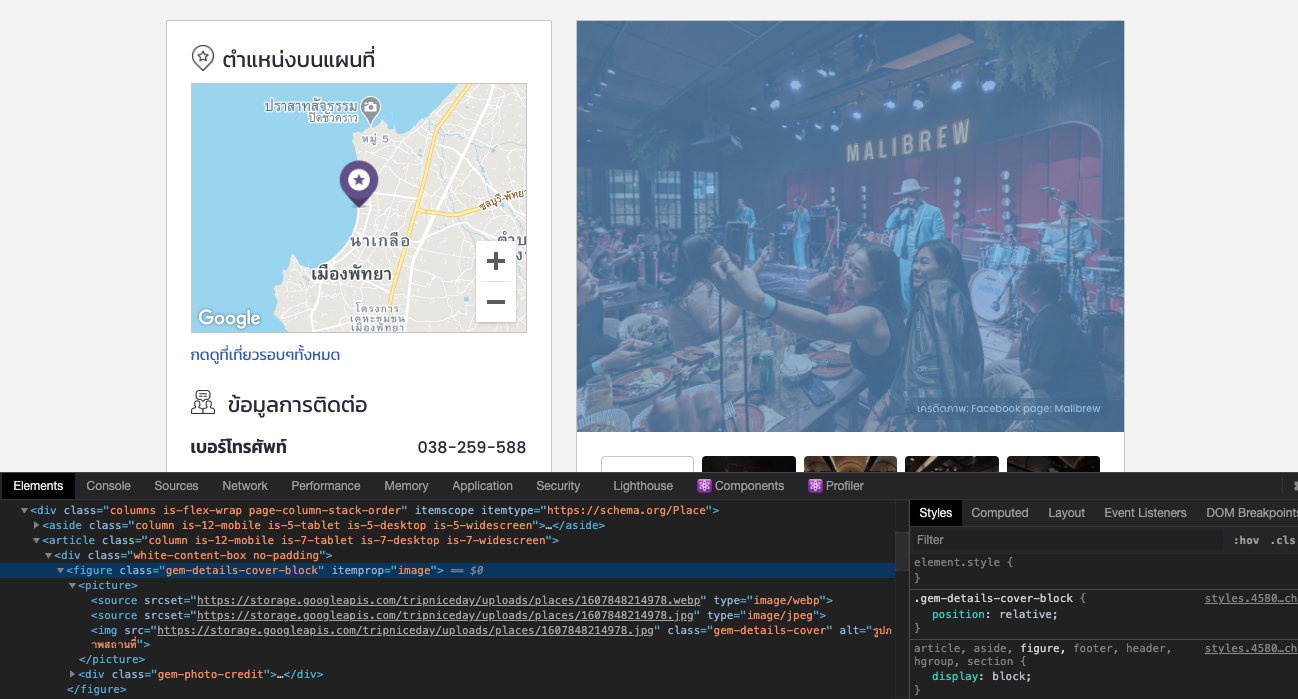Switch to the Computed pane tab

coord(1000,513)
